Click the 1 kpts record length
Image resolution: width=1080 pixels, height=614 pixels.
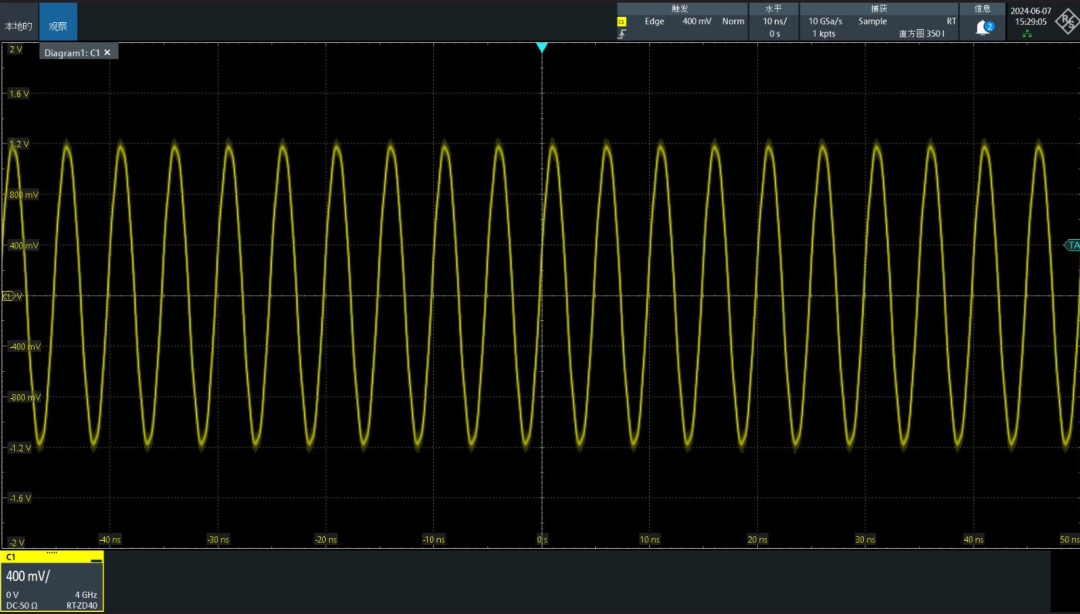point(823,34)
